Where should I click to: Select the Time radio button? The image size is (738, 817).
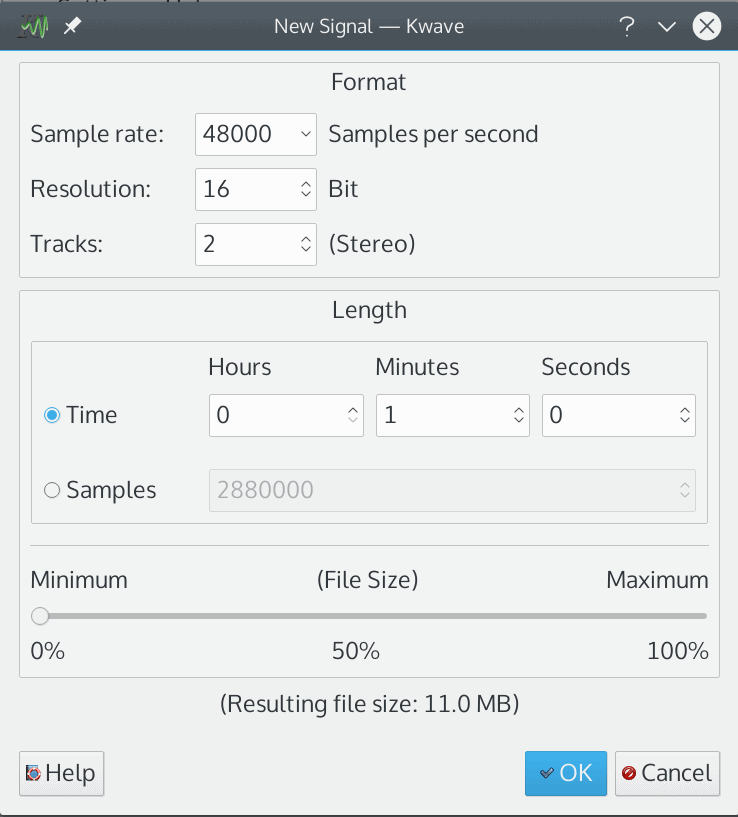coord(52,415)
